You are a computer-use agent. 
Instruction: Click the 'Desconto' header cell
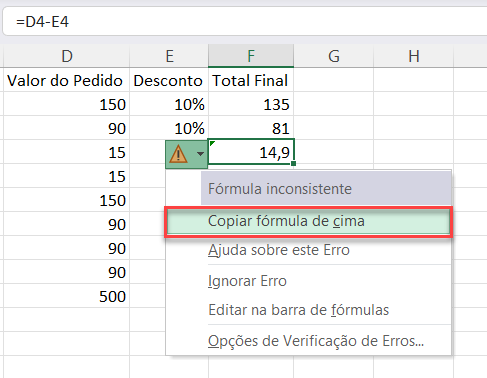[169, 80]
